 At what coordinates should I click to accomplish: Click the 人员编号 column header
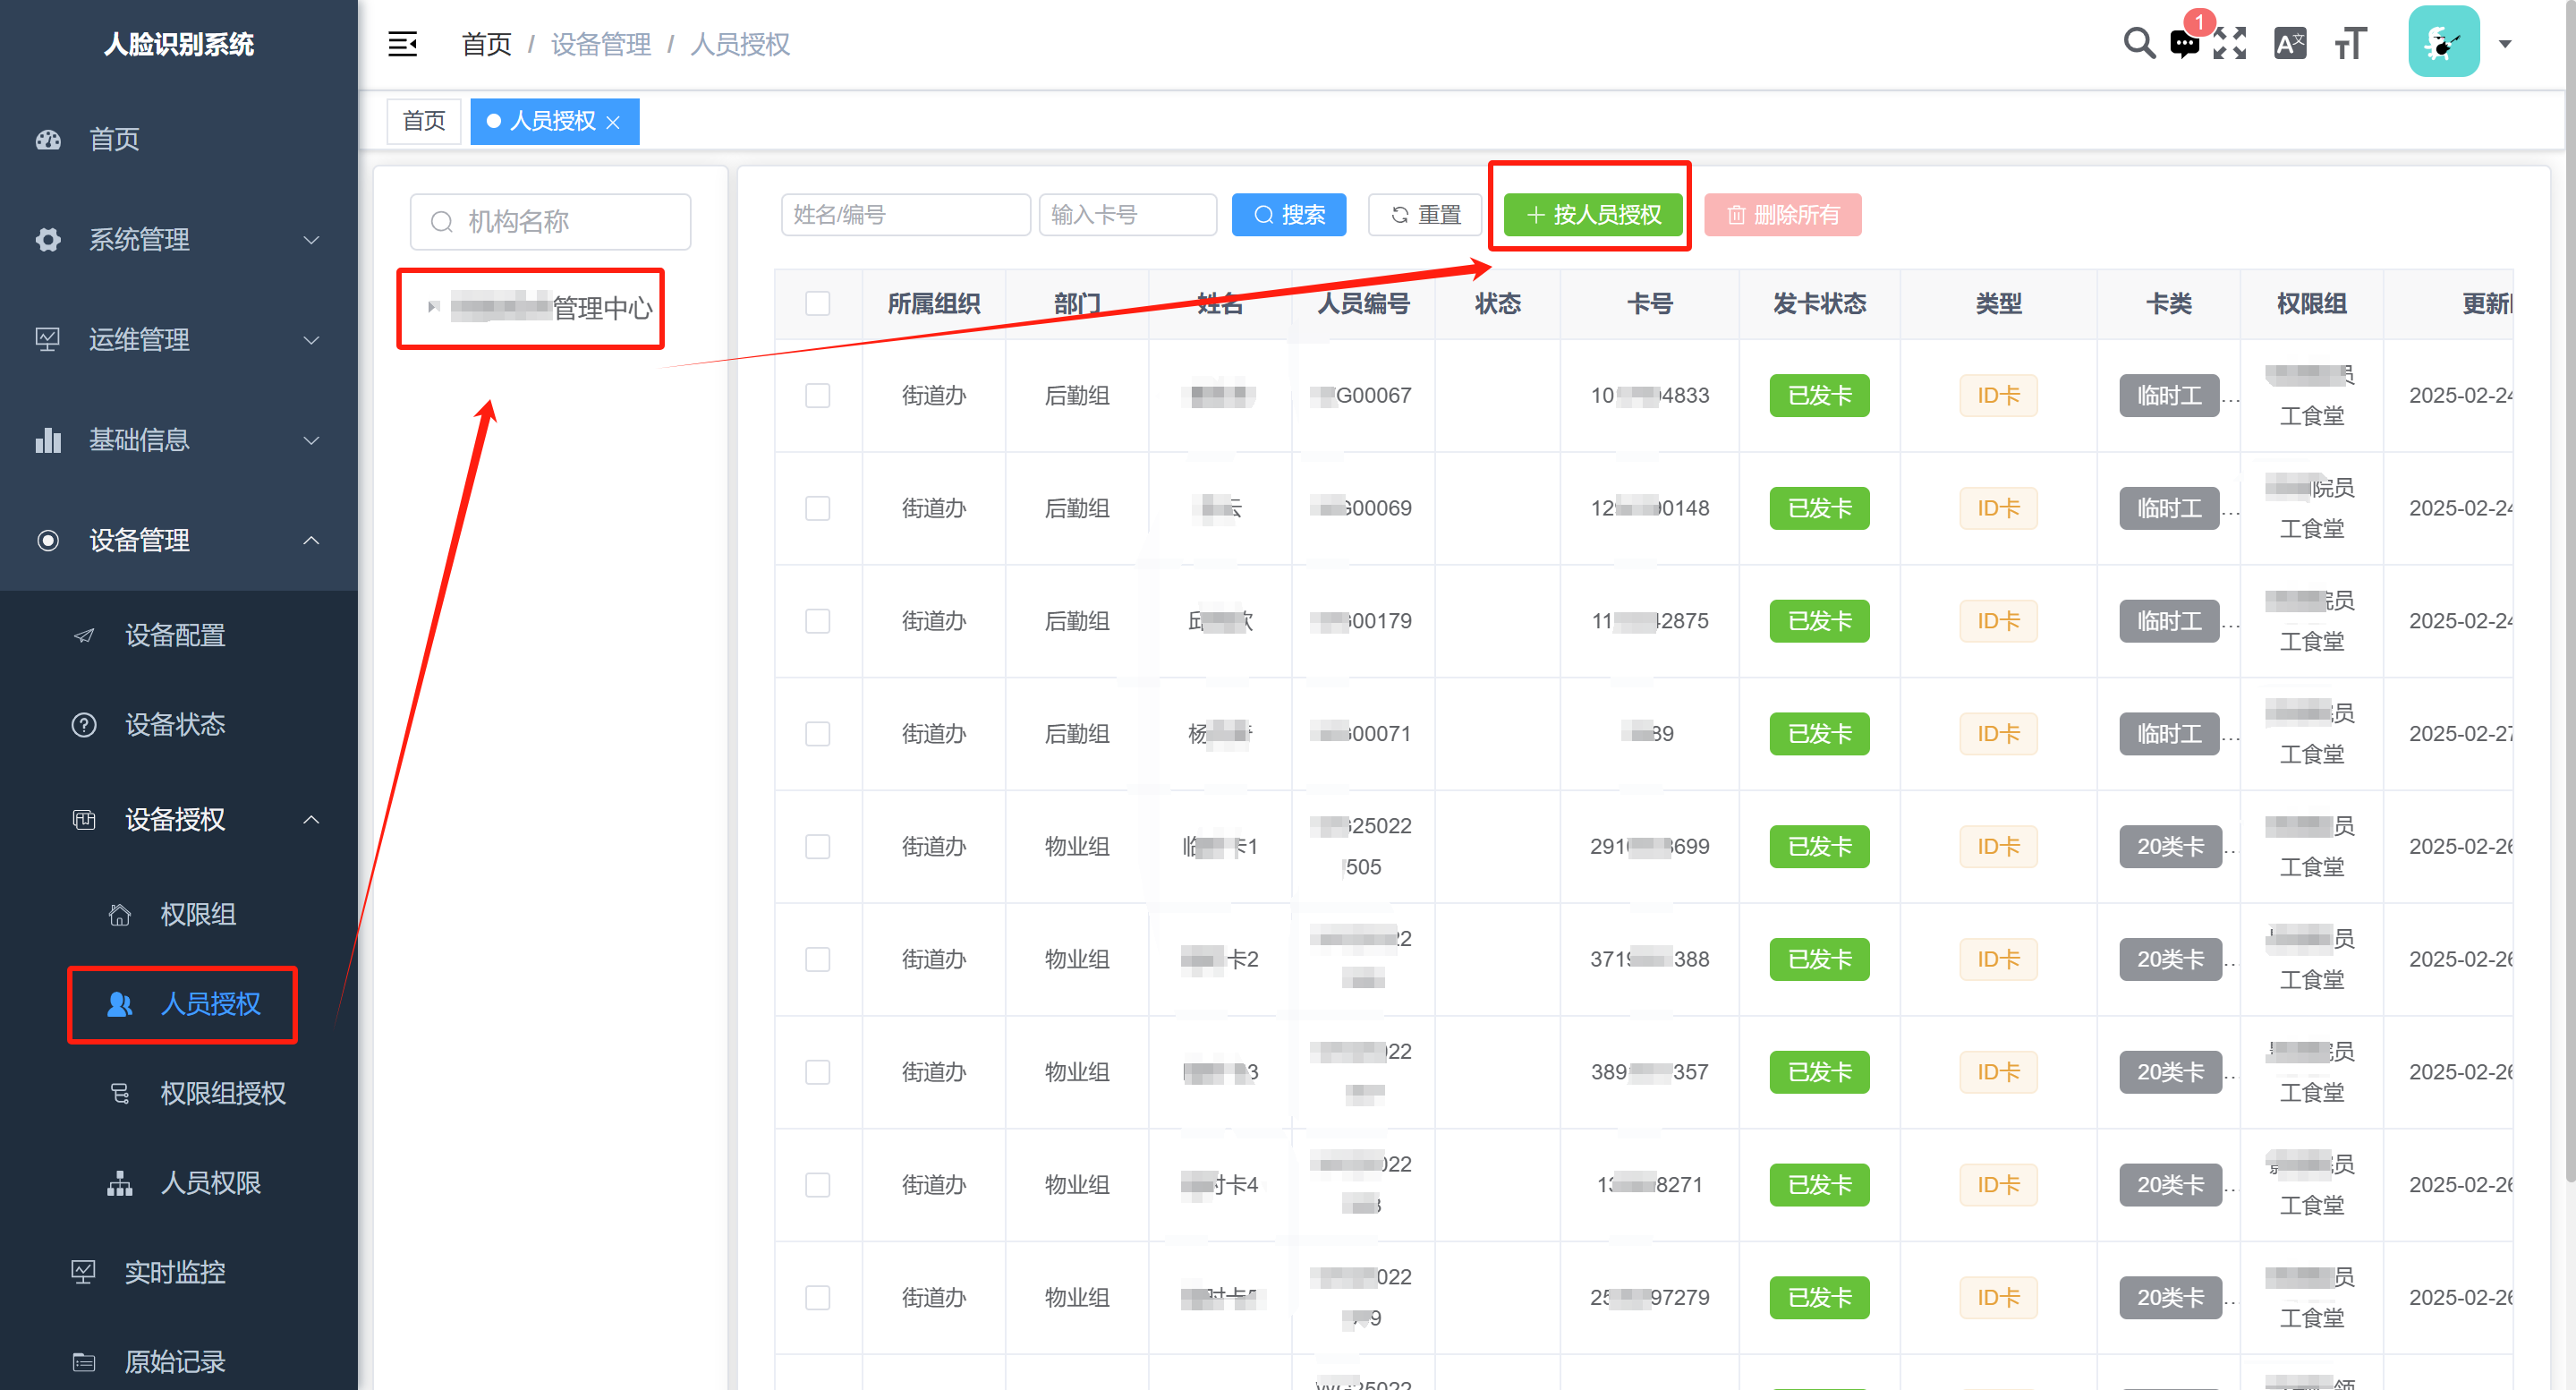[x=1363, y=304]
